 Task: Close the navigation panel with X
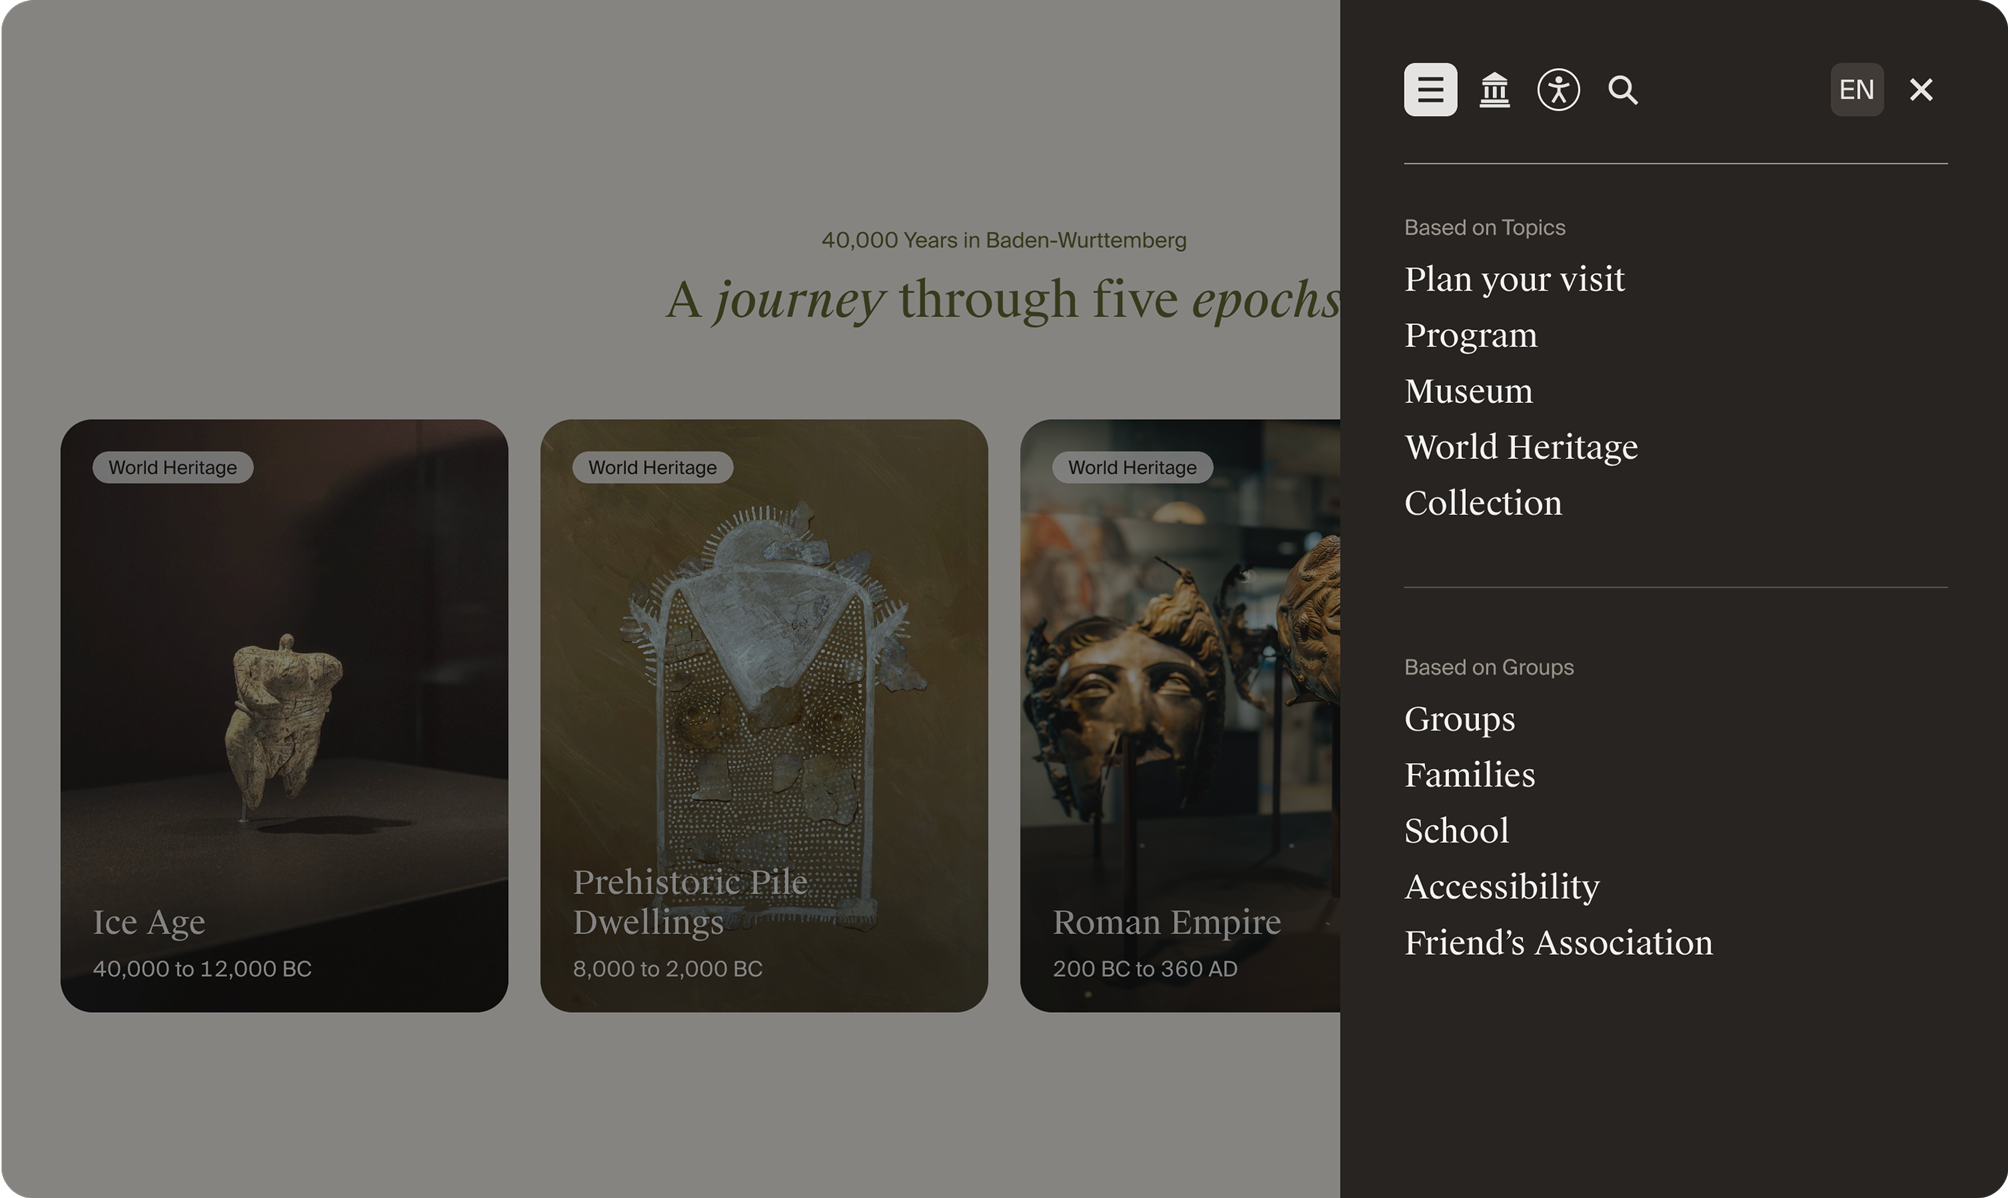(1920, 90)
